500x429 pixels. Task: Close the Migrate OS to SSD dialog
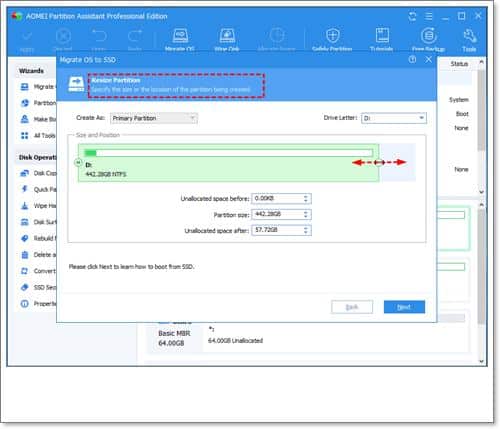tap(429, 59)
